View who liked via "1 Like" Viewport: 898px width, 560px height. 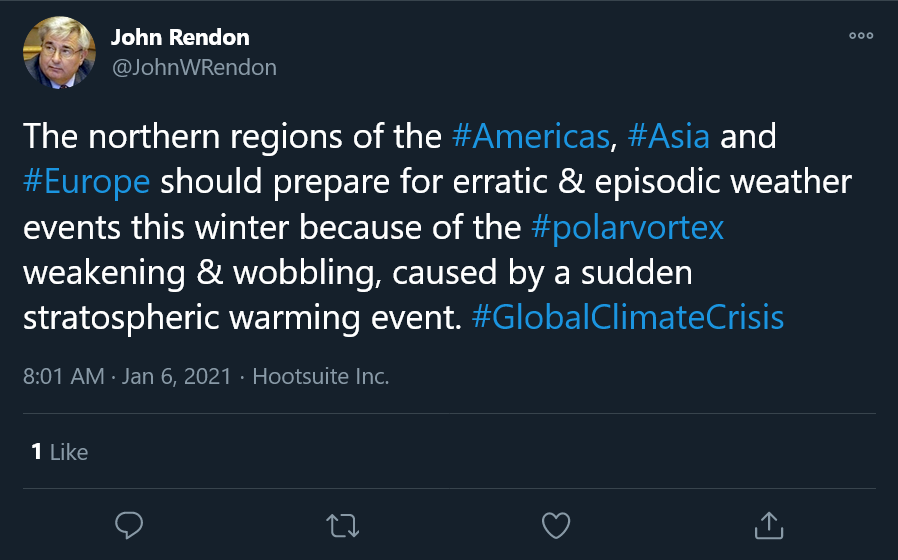point(59,452)
